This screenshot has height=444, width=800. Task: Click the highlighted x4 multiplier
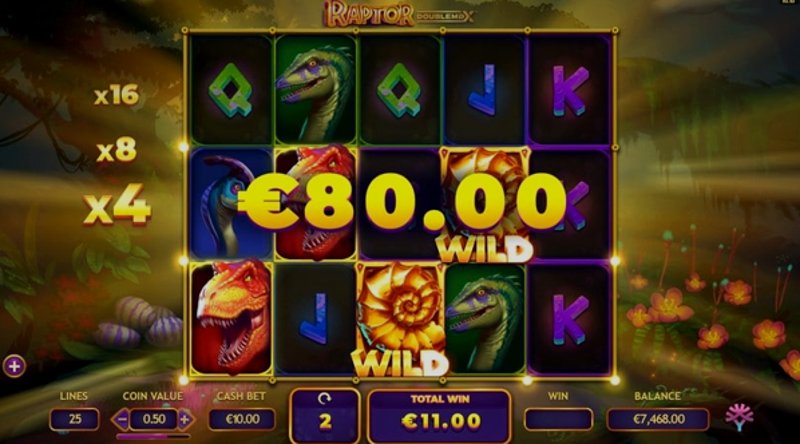(x=117, y=205)
